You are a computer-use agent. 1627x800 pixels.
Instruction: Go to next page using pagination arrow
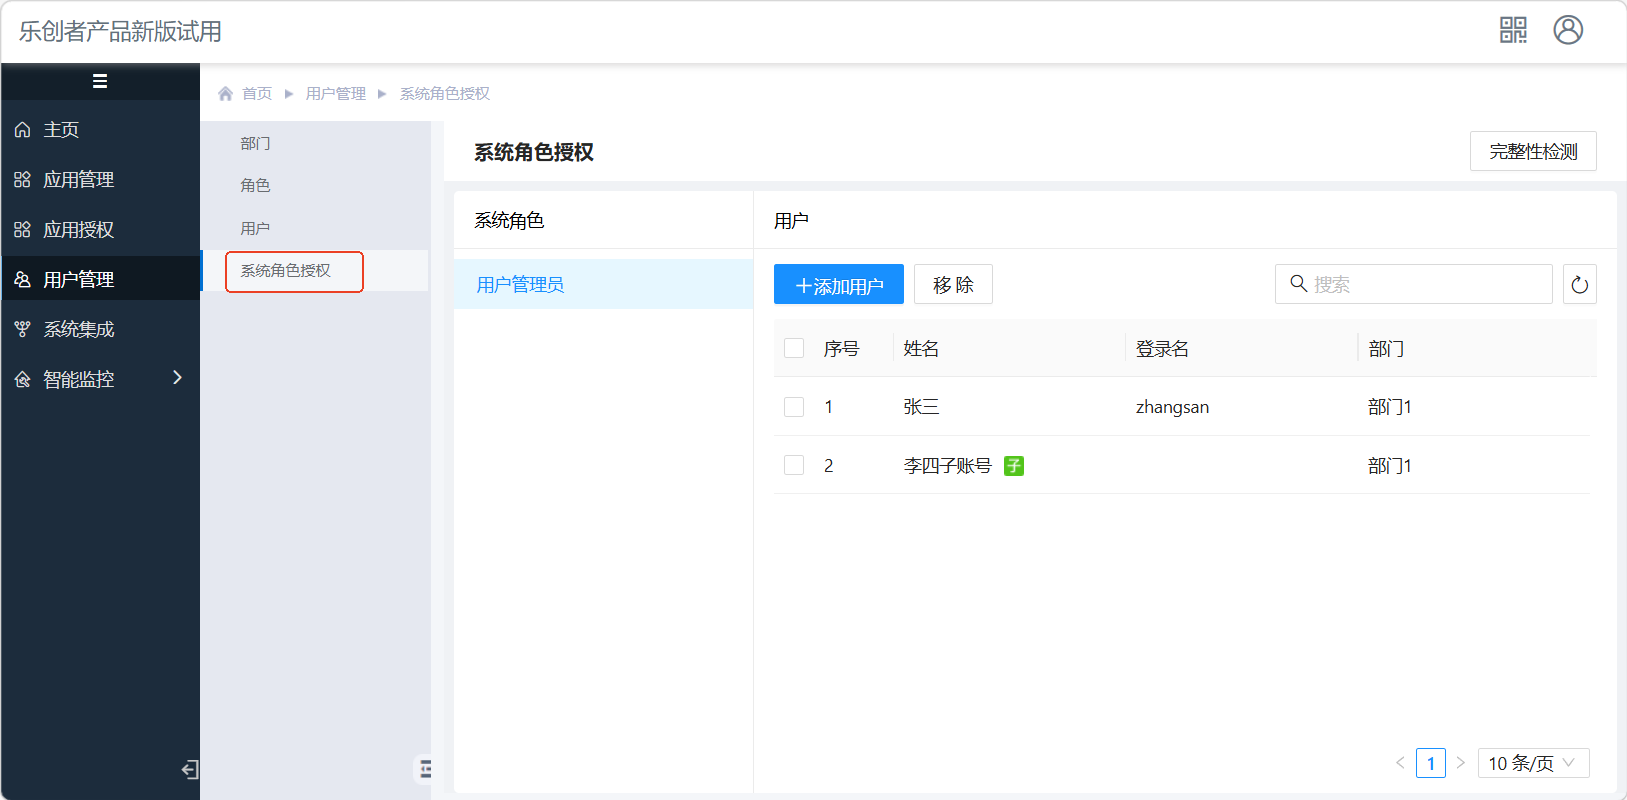pos(1460,763)
